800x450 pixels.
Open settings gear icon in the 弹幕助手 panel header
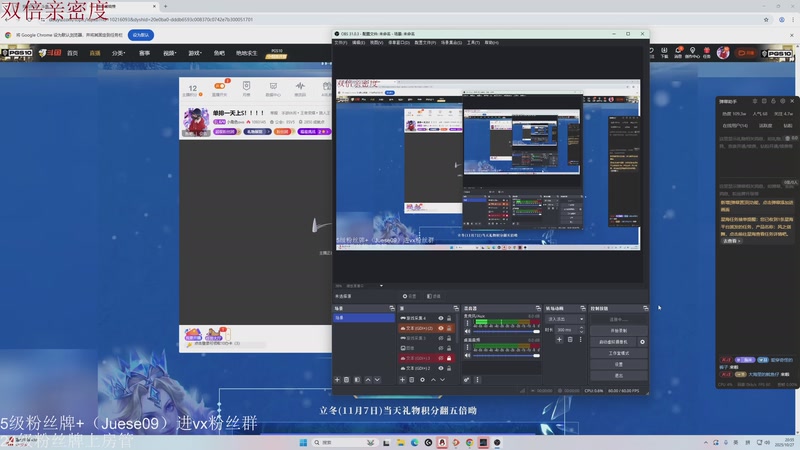click(783, 101)
